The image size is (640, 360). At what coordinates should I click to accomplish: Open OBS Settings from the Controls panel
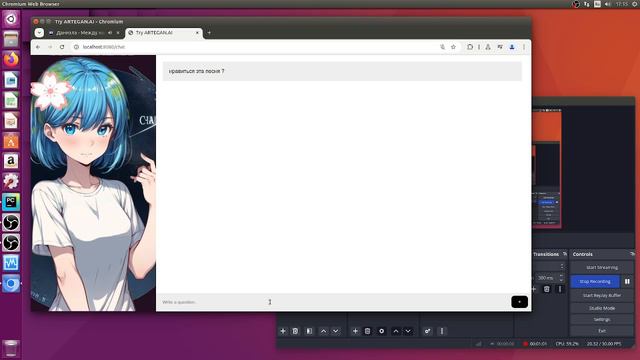coord(602,320)
